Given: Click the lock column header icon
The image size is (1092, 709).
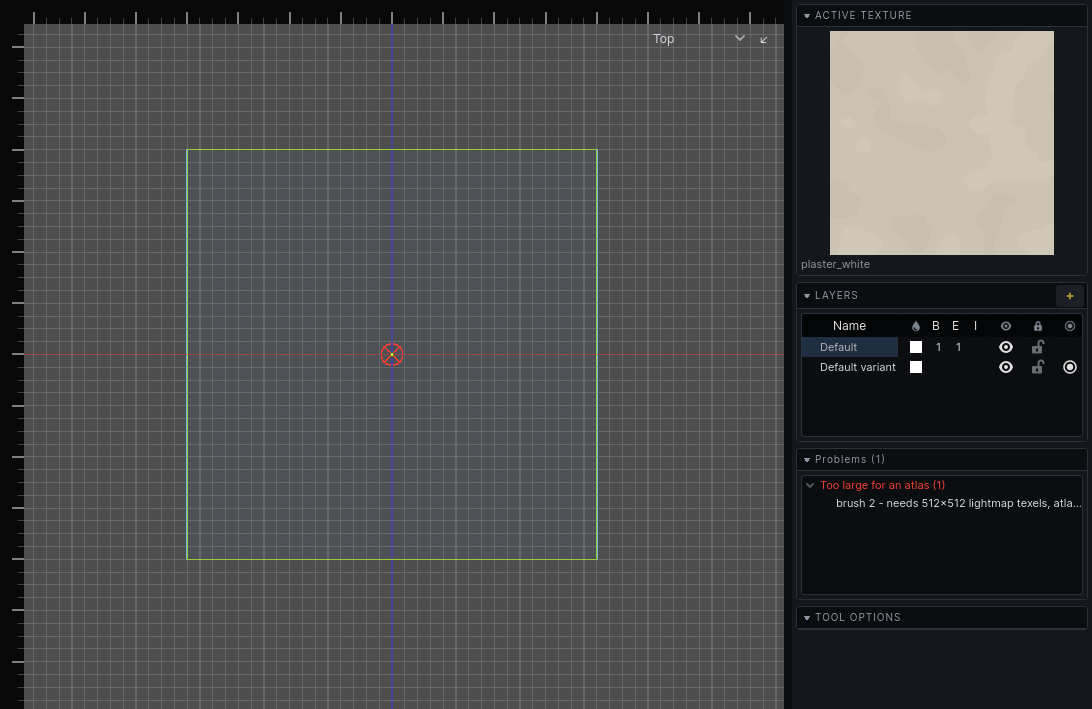Looking at the screenshot, I should click(1038, 326).
